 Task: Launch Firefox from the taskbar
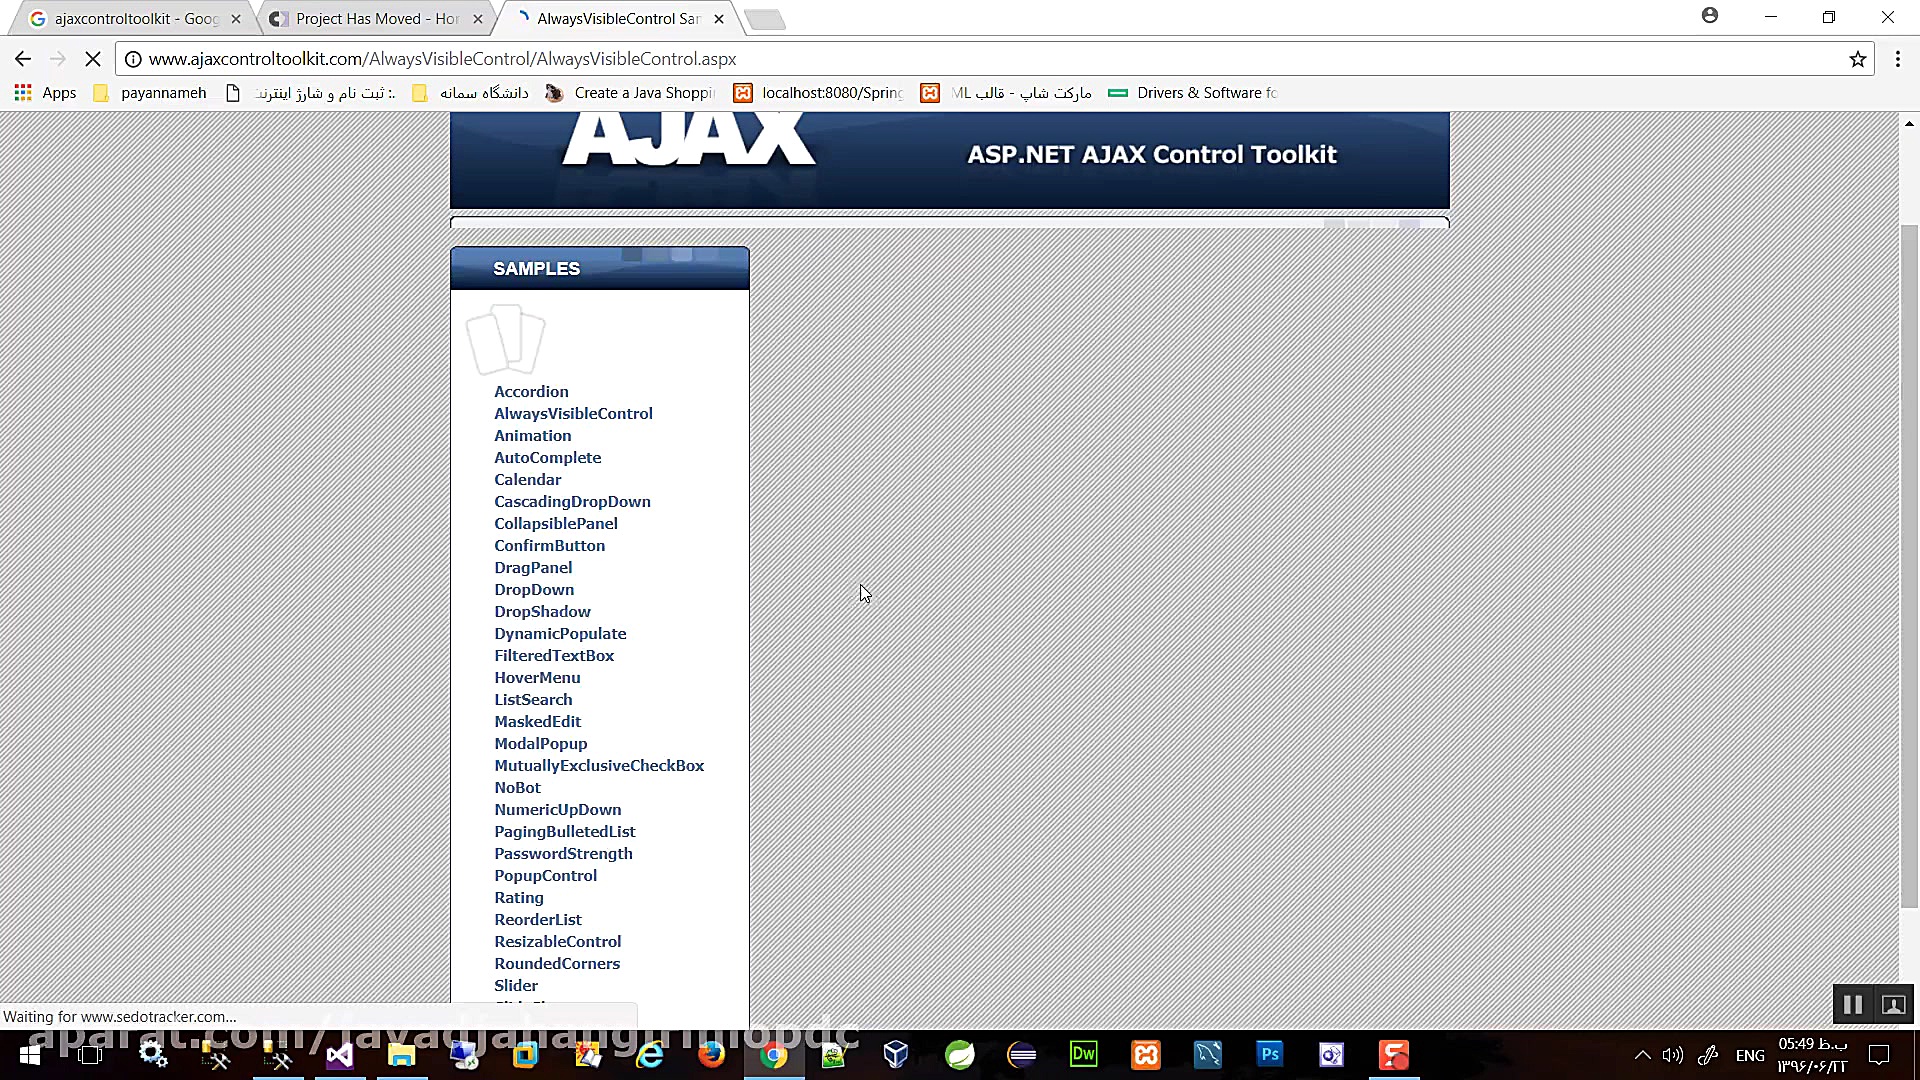click(x=710, y=1054)
